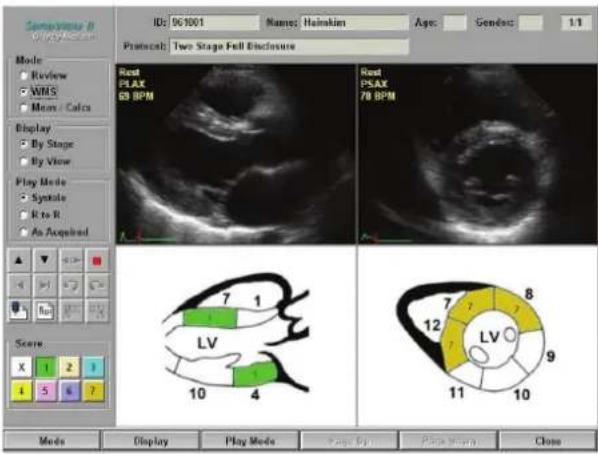The width and height of the screenshot is (598, 454).
Task: Click green segment 4 in PLAX diagram
Action: (x=255, y=374)
